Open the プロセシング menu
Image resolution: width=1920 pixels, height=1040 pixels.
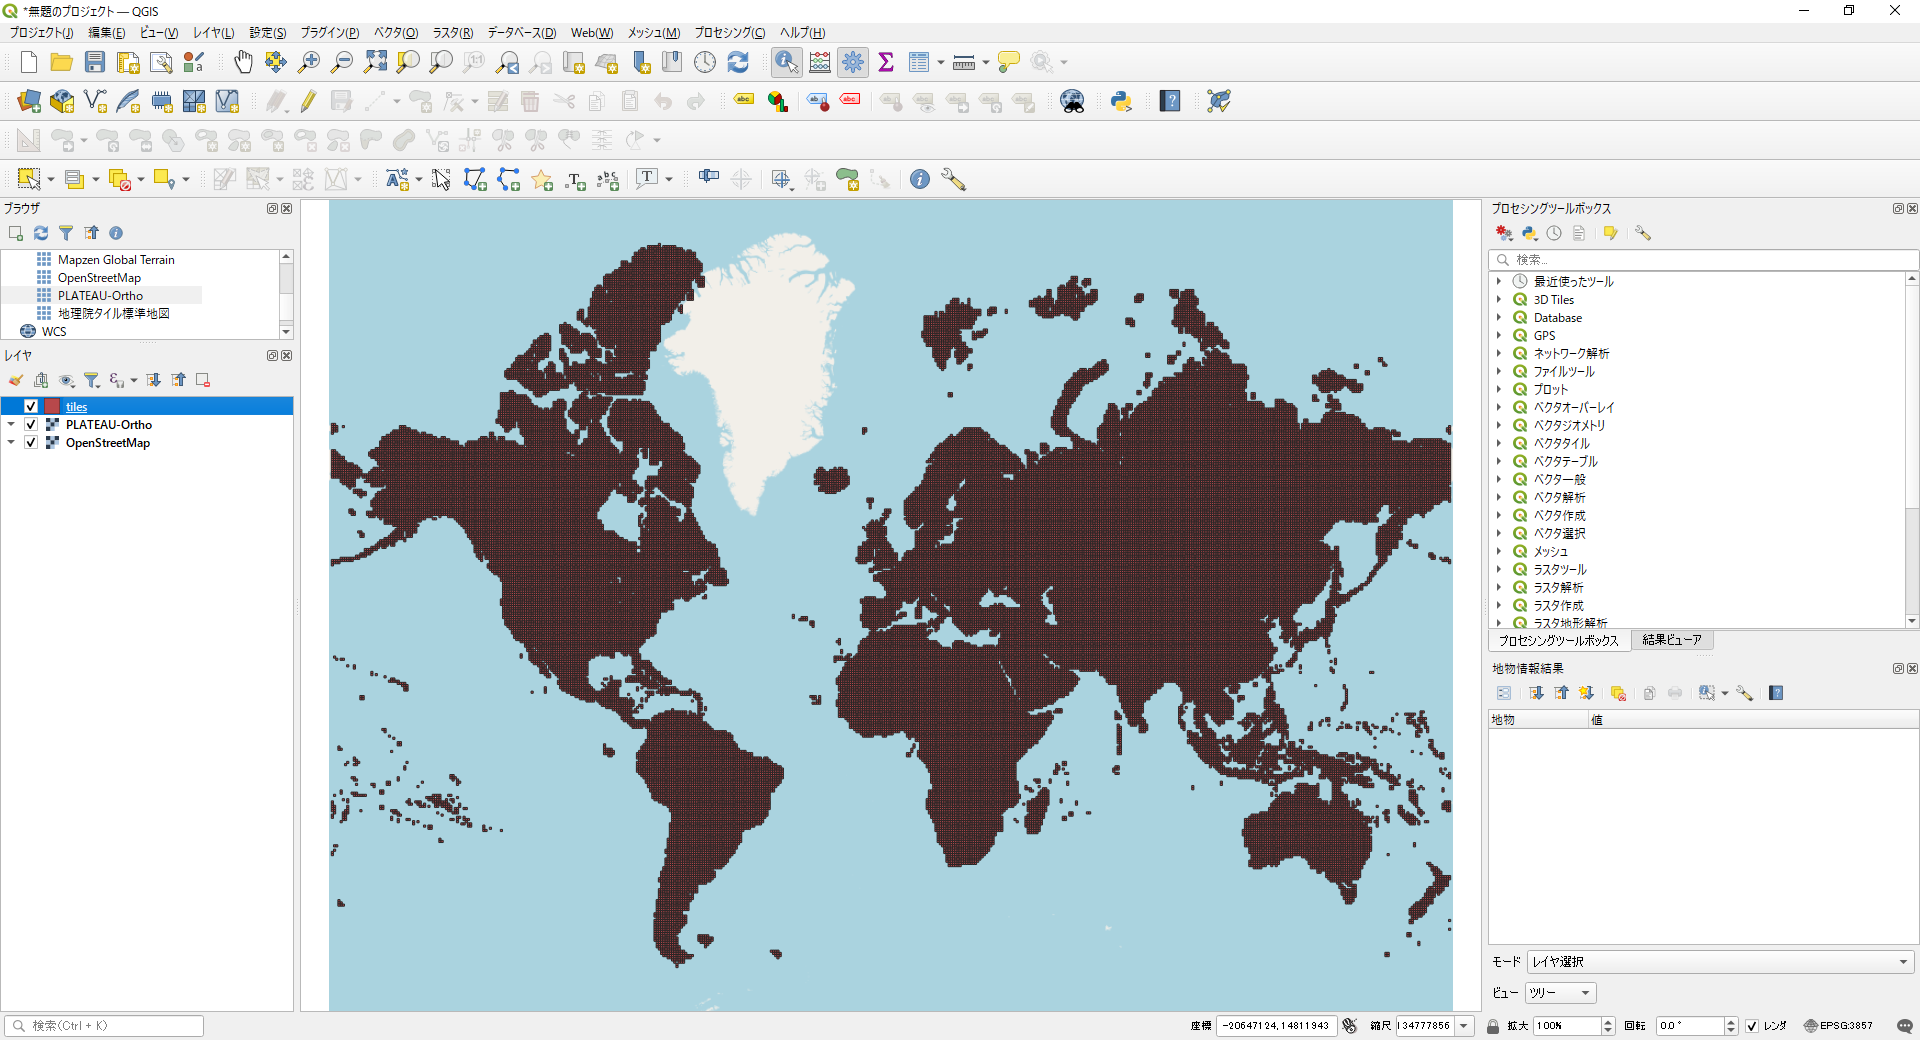(729, 33)
